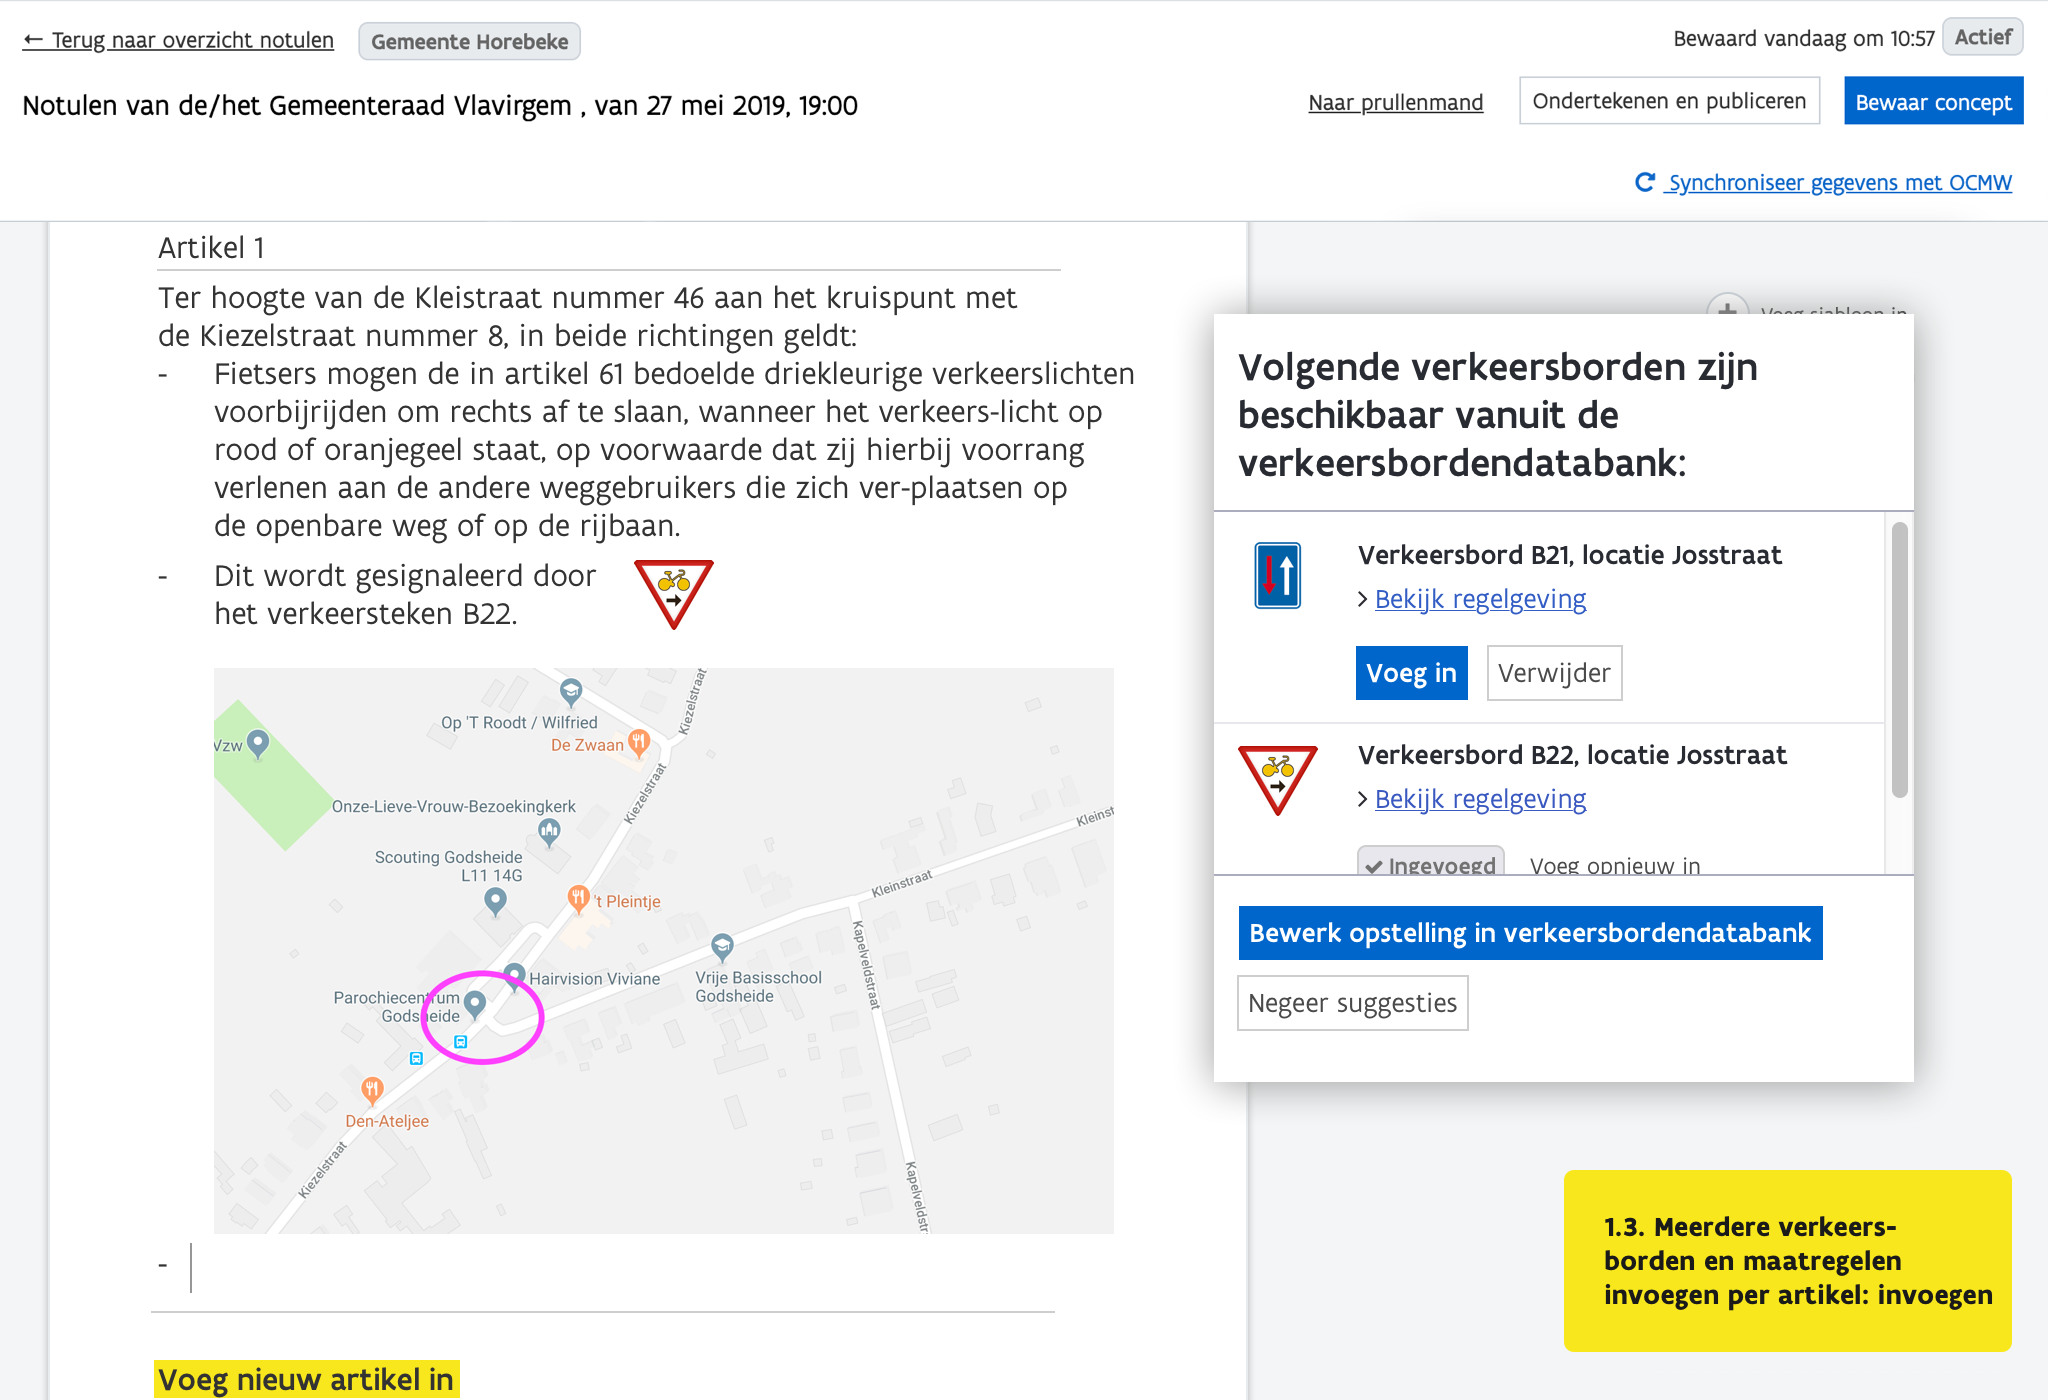Click the synchronize refresh icon

pyautogui.click(x=1644, y=182)
